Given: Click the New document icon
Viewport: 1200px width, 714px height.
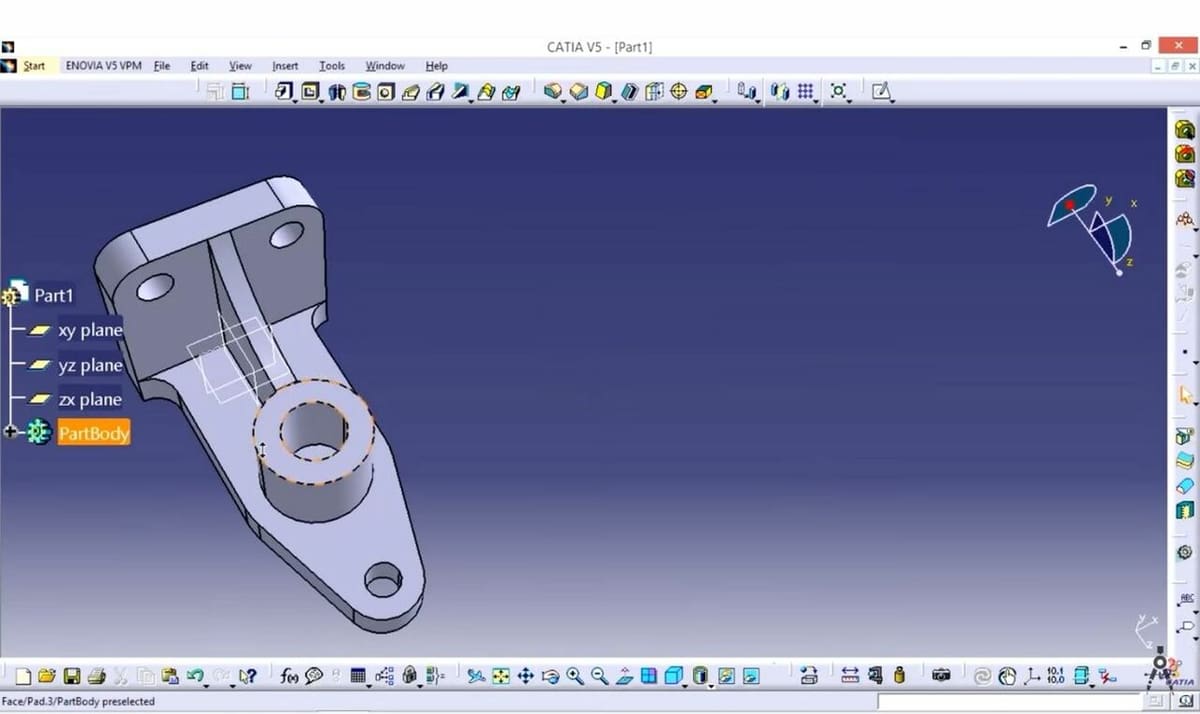Looking at the screenshot, I should 22,676.
